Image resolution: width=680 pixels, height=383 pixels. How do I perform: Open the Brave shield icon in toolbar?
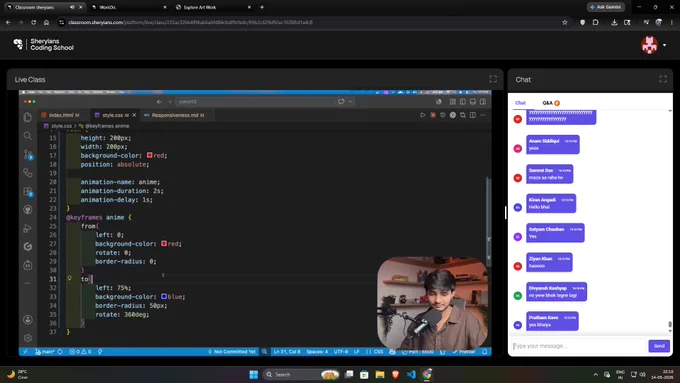pyautogui.click(x=582, y=22)
